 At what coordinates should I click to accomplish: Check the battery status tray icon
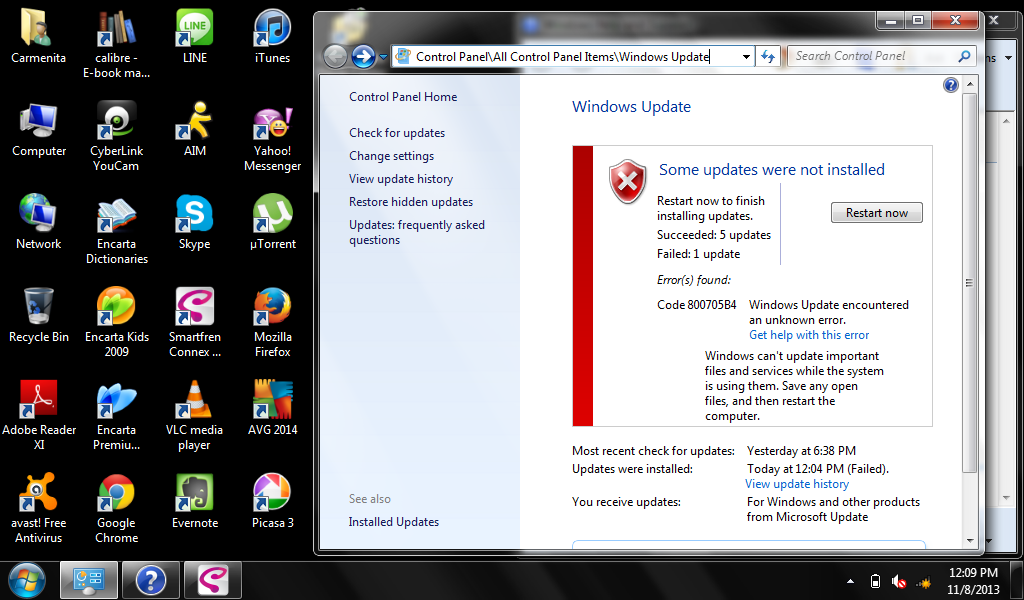coord(876,581)
